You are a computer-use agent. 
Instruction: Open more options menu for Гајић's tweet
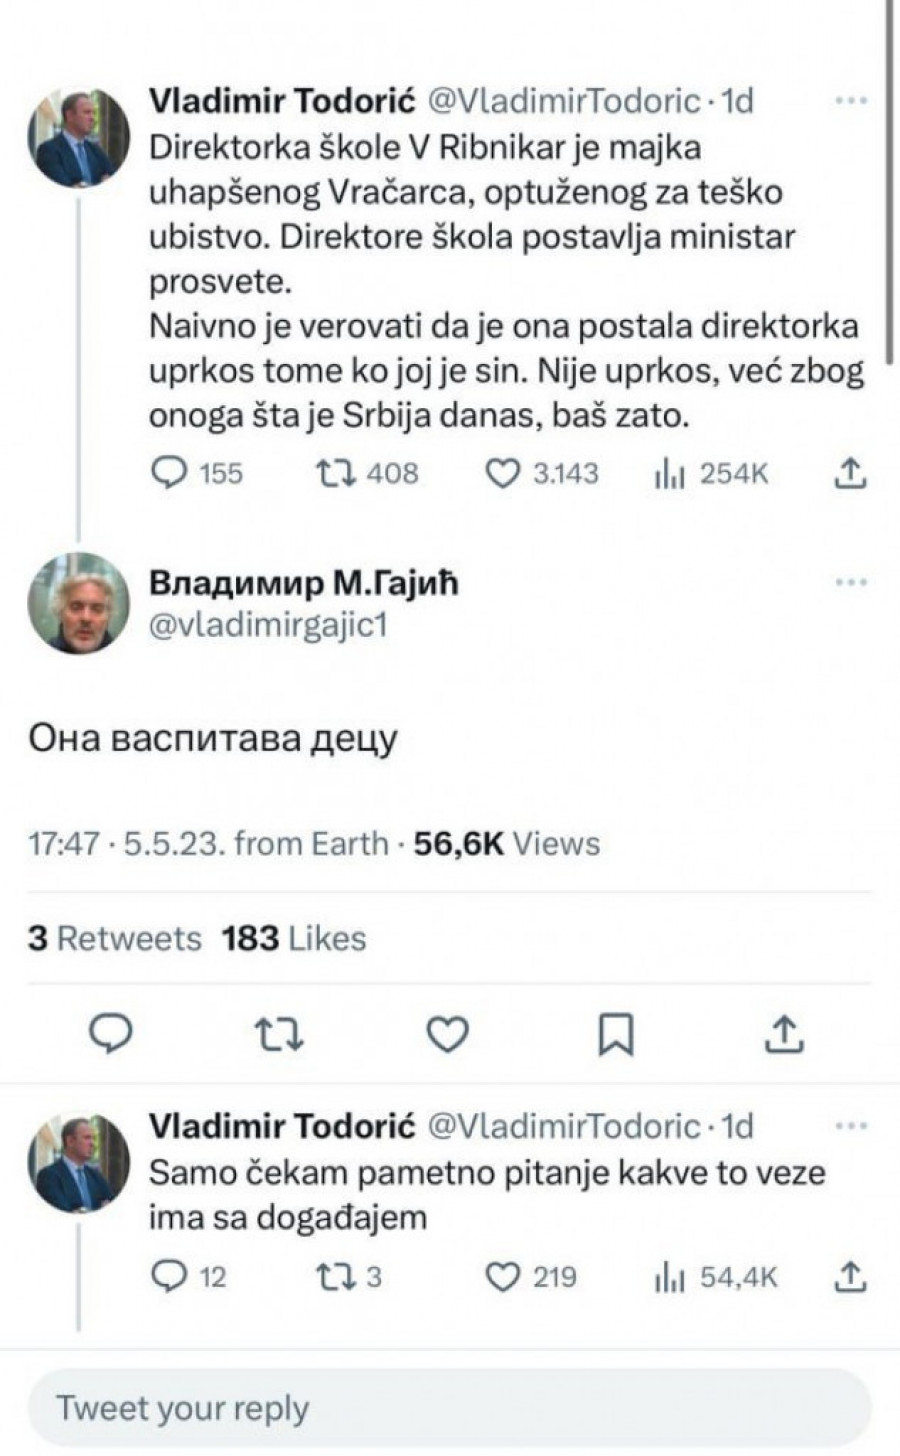click(850, 582)
